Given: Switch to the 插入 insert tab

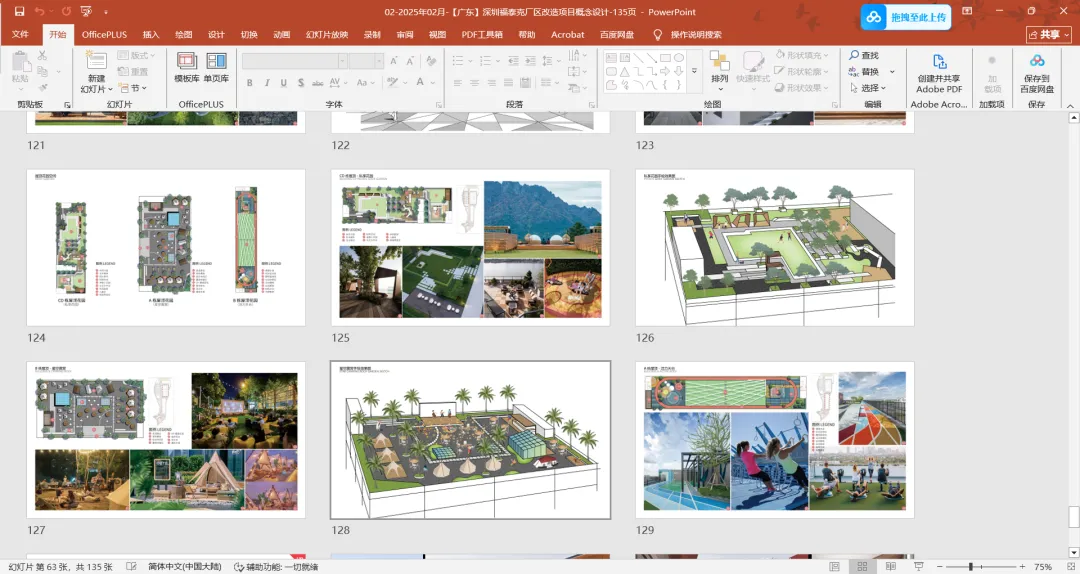Looking at the screenshot, I should (151, 34).
